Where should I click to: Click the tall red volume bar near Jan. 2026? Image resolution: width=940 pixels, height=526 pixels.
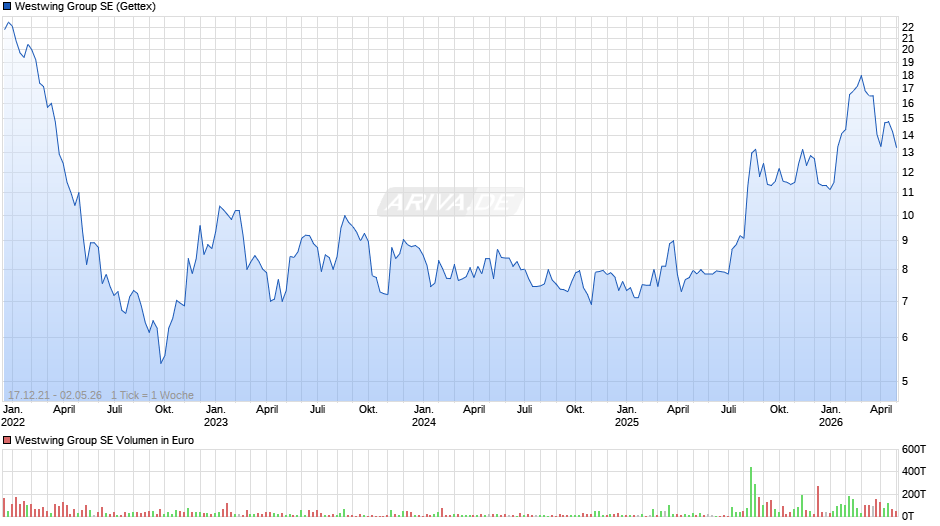pyautogui.click(x=818, y=501)
